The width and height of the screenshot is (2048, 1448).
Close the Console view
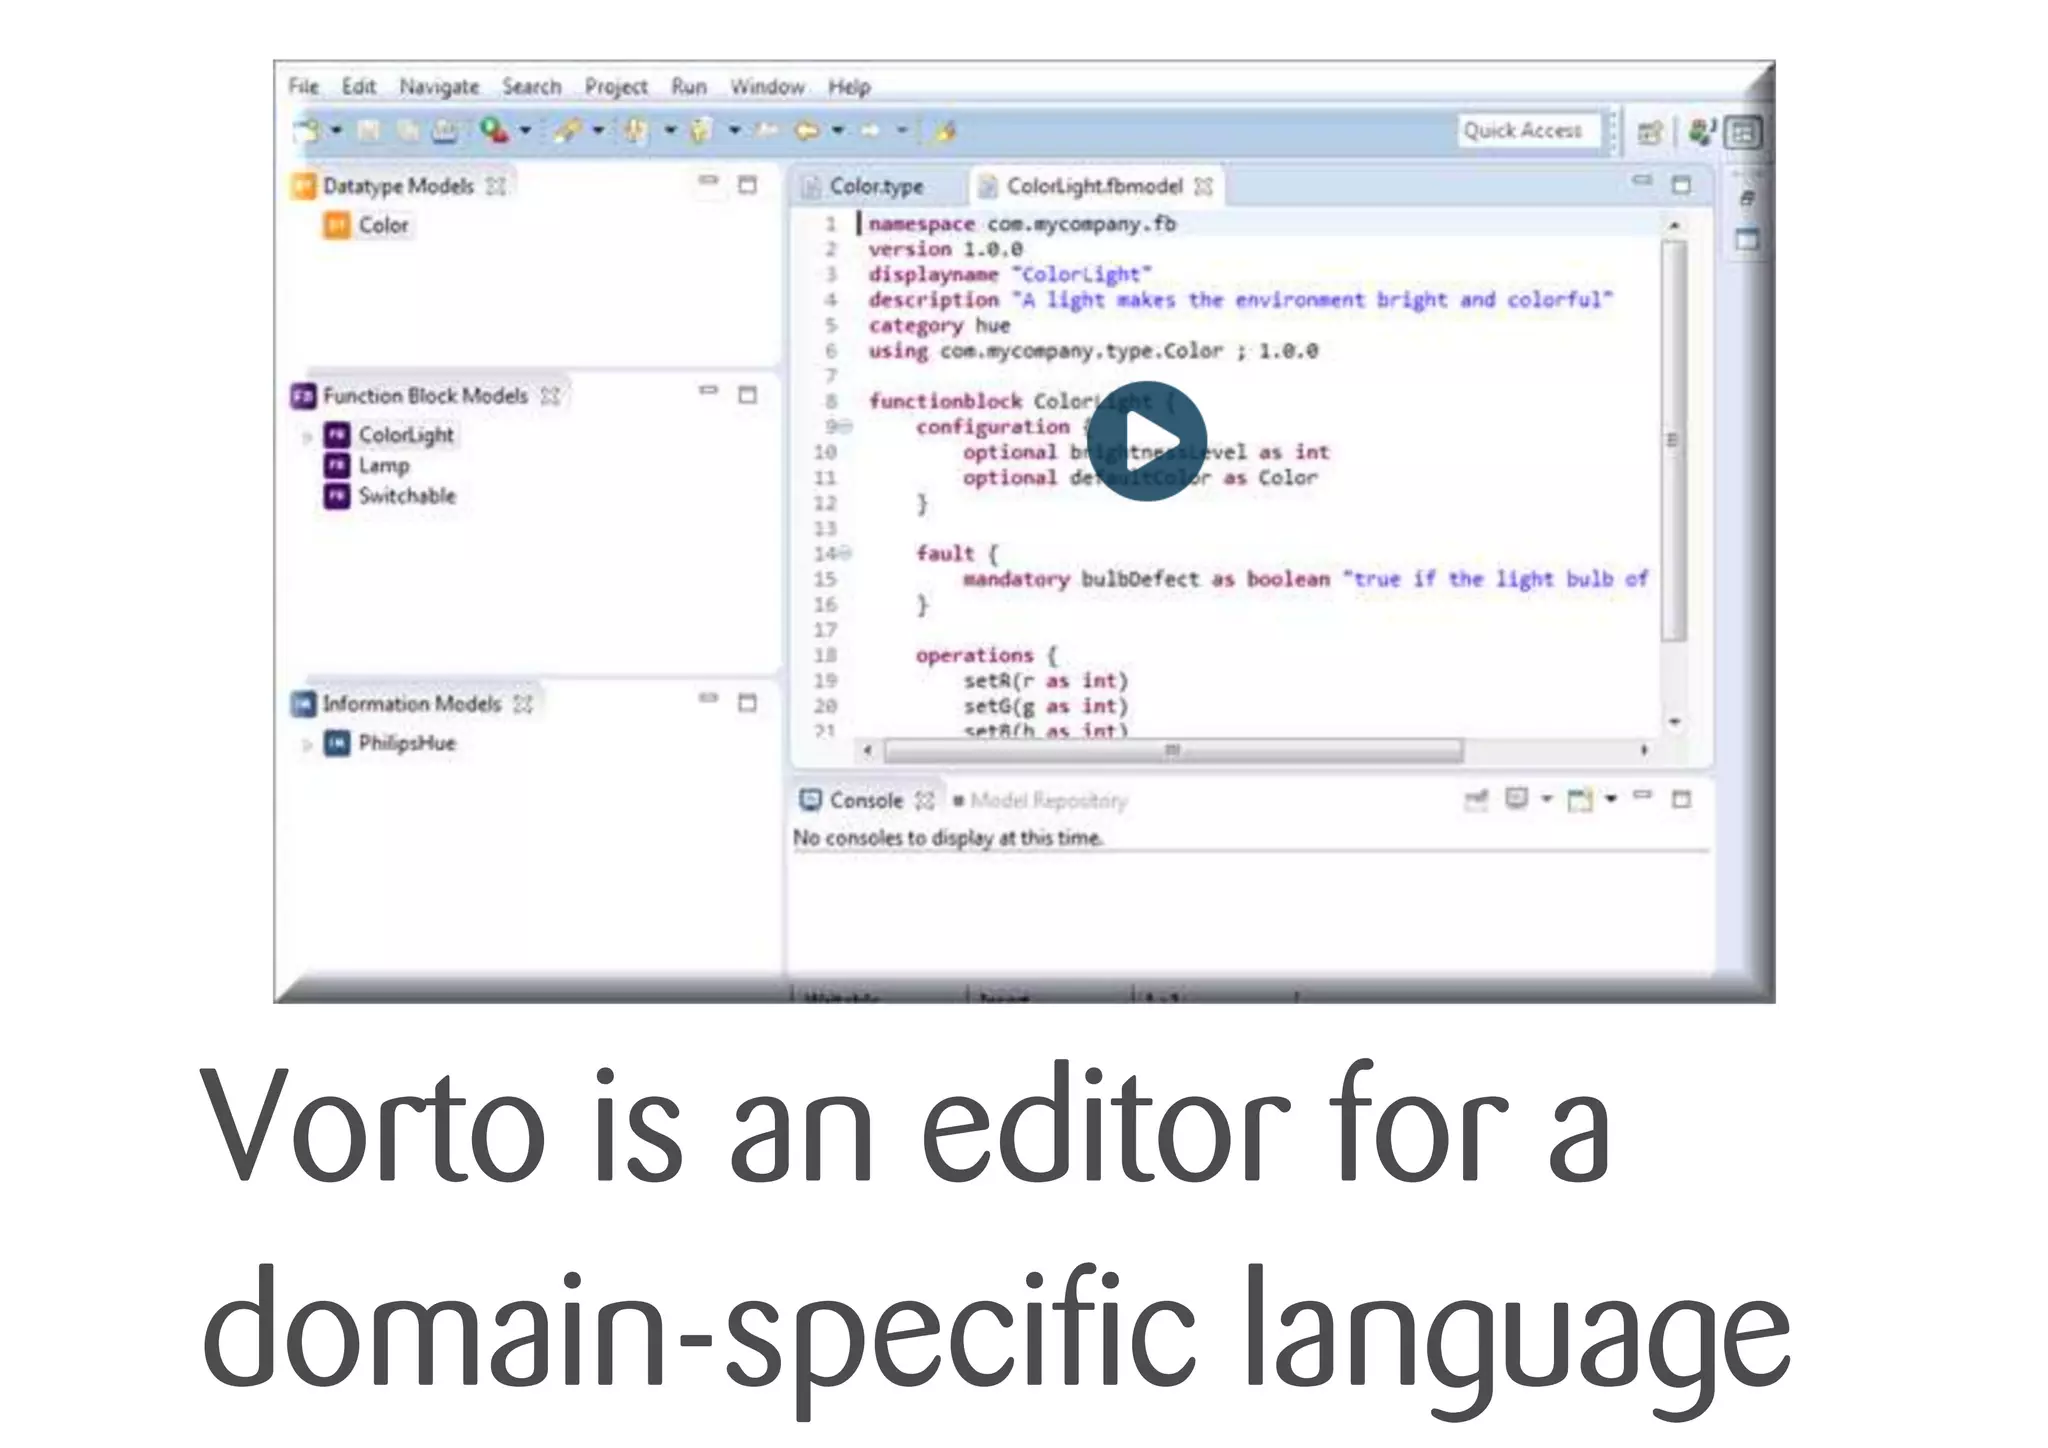[925, 801]
